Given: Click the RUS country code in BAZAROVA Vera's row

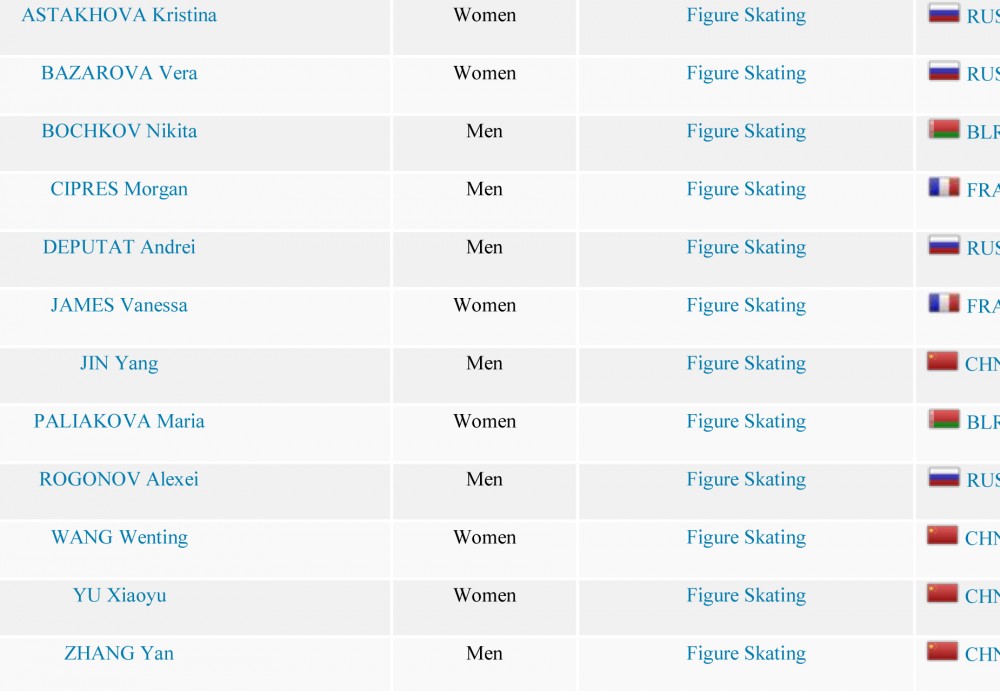Looking at the screenshot, I should (x=983, y=74).
